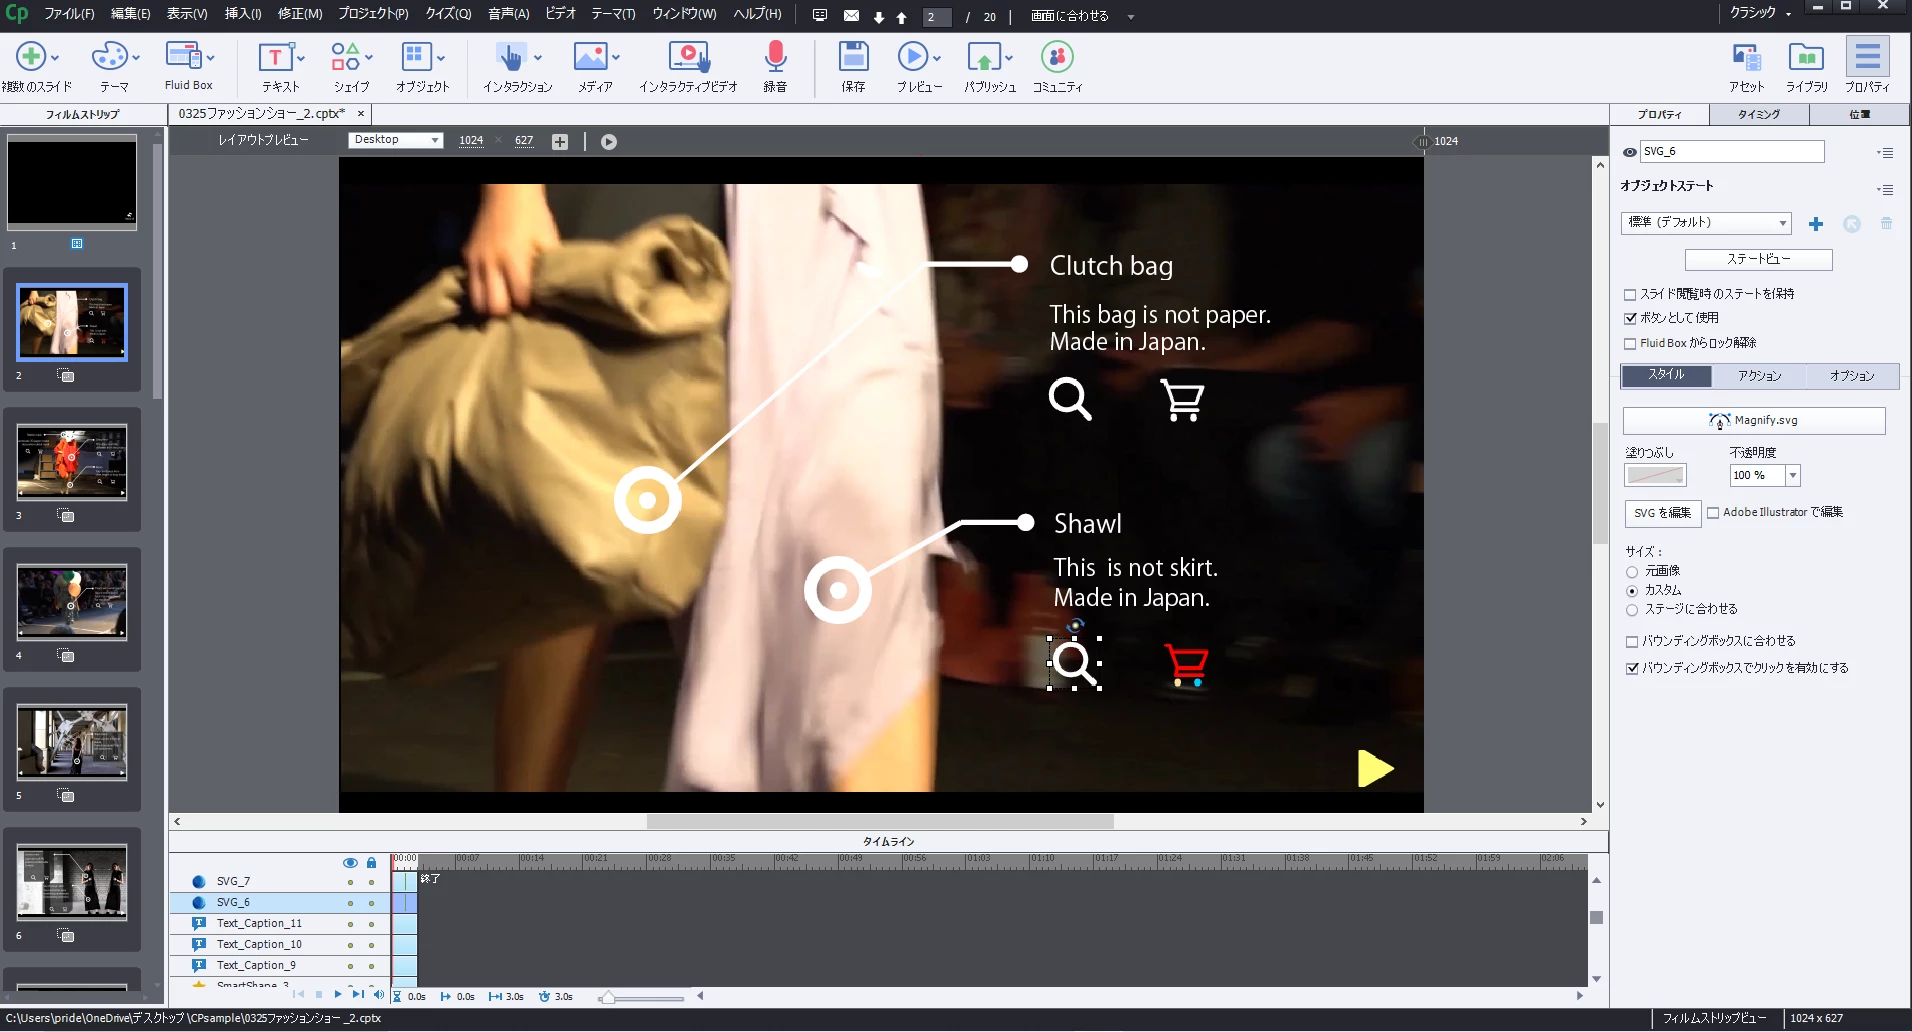Open the Desktop layout dropdown
This screenshot has width=1912, height=1032.
pyautogui.click(x=396, y=140)
